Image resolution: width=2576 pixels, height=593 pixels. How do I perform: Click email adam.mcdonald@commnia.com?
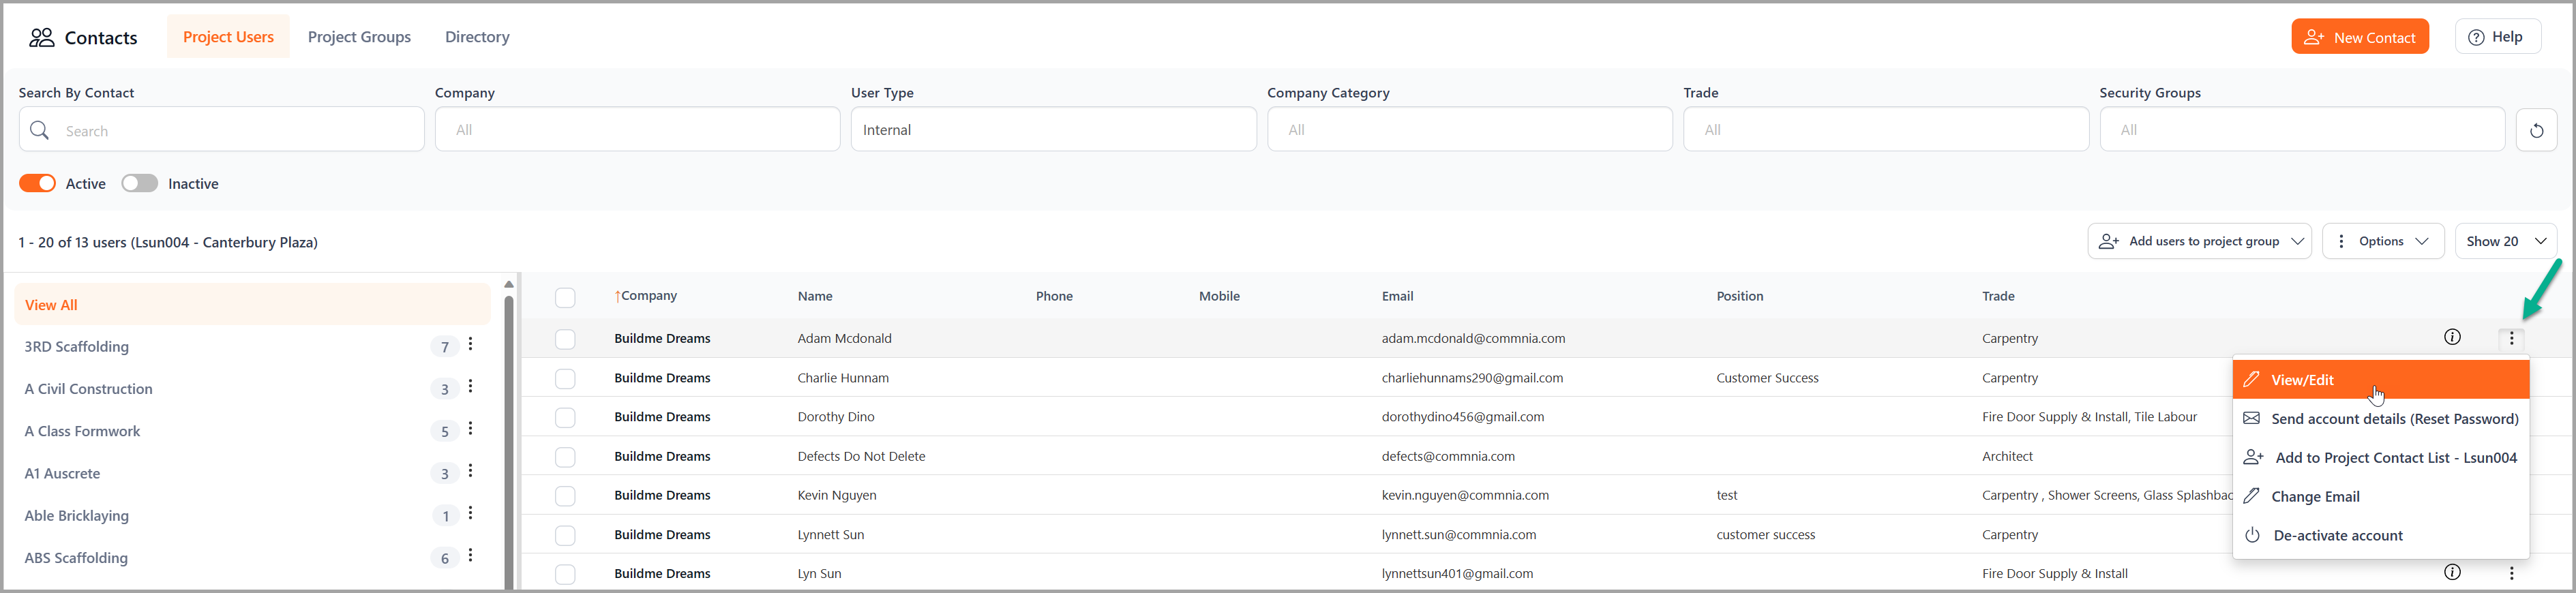pos(1473,338)
